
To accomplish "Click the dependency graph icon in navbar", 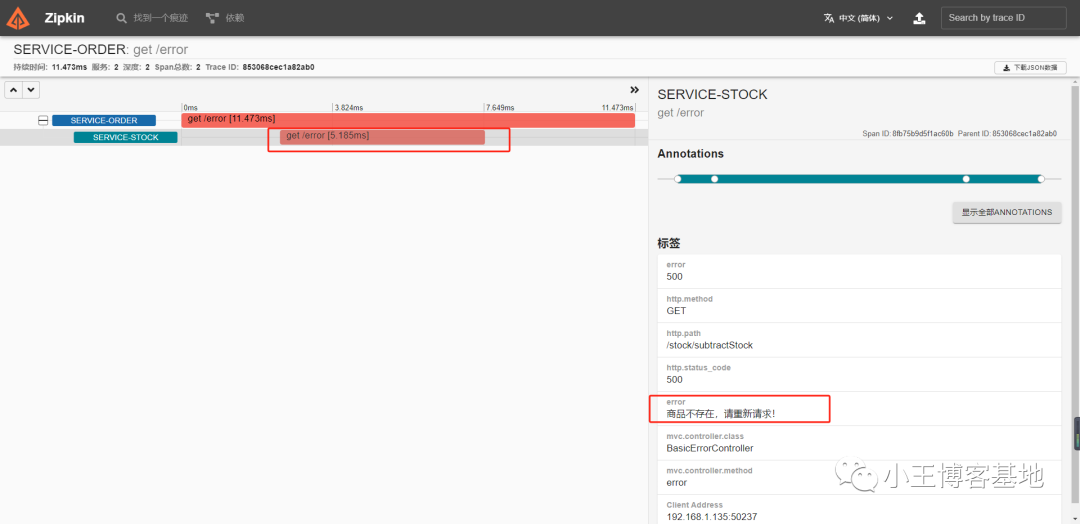I will pyautogui.click(x=212, y=18).
